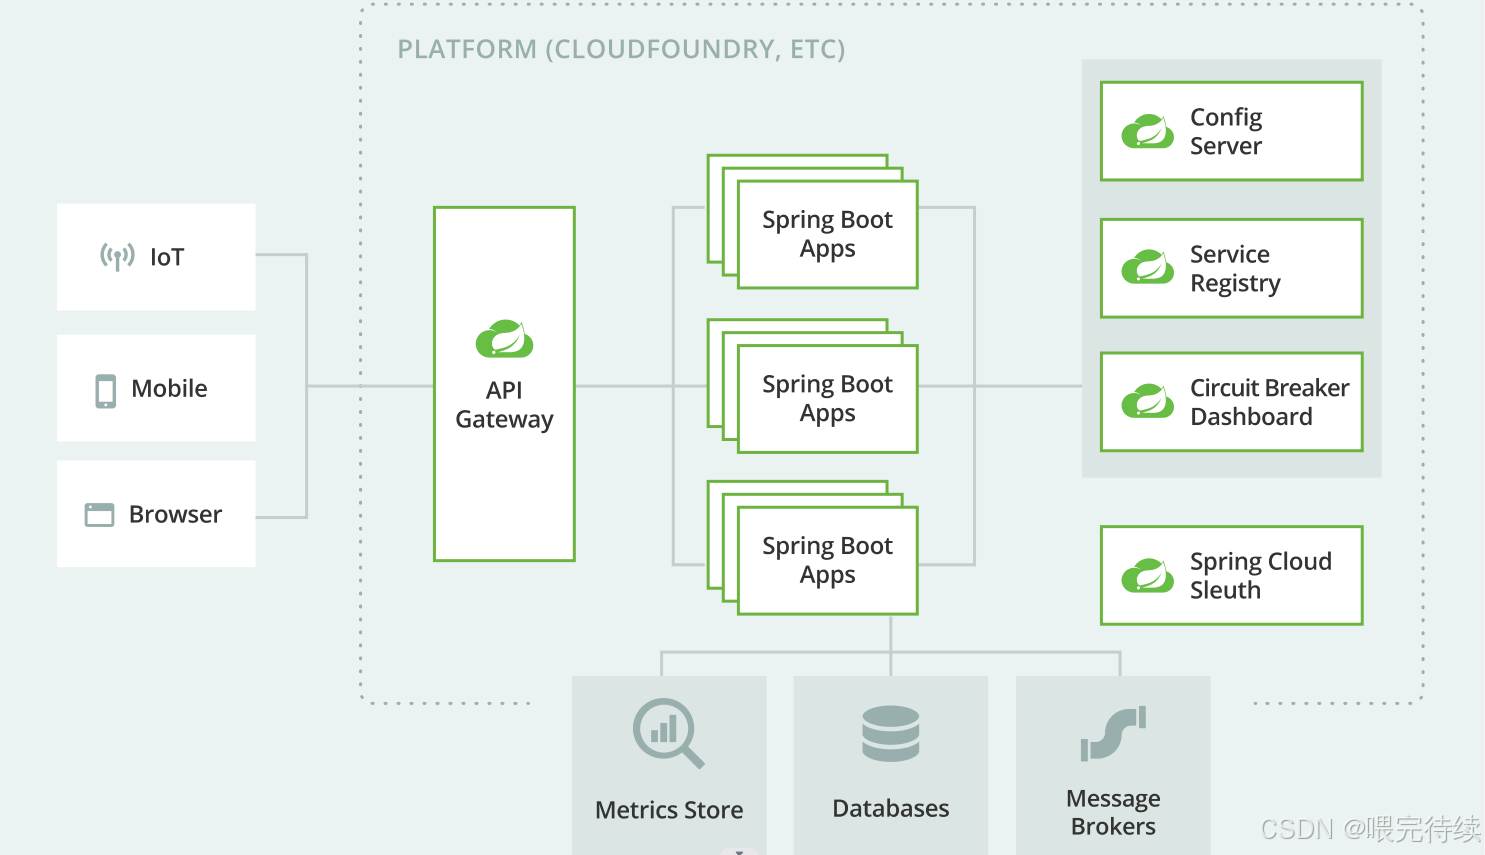Click the Spring icon beside Spring Cloud Sleuth
The image size is (1485, 855).
coord(1147,575)
